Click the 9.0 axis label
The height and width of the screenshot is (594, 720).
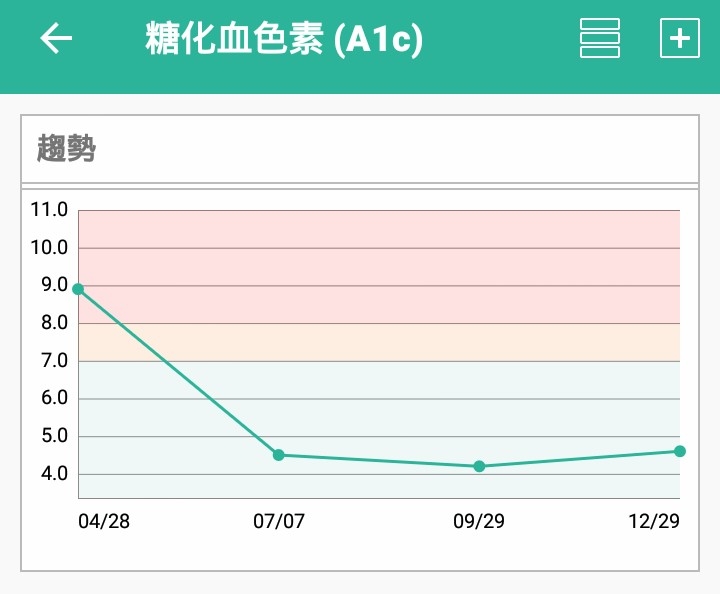point(54,285)
